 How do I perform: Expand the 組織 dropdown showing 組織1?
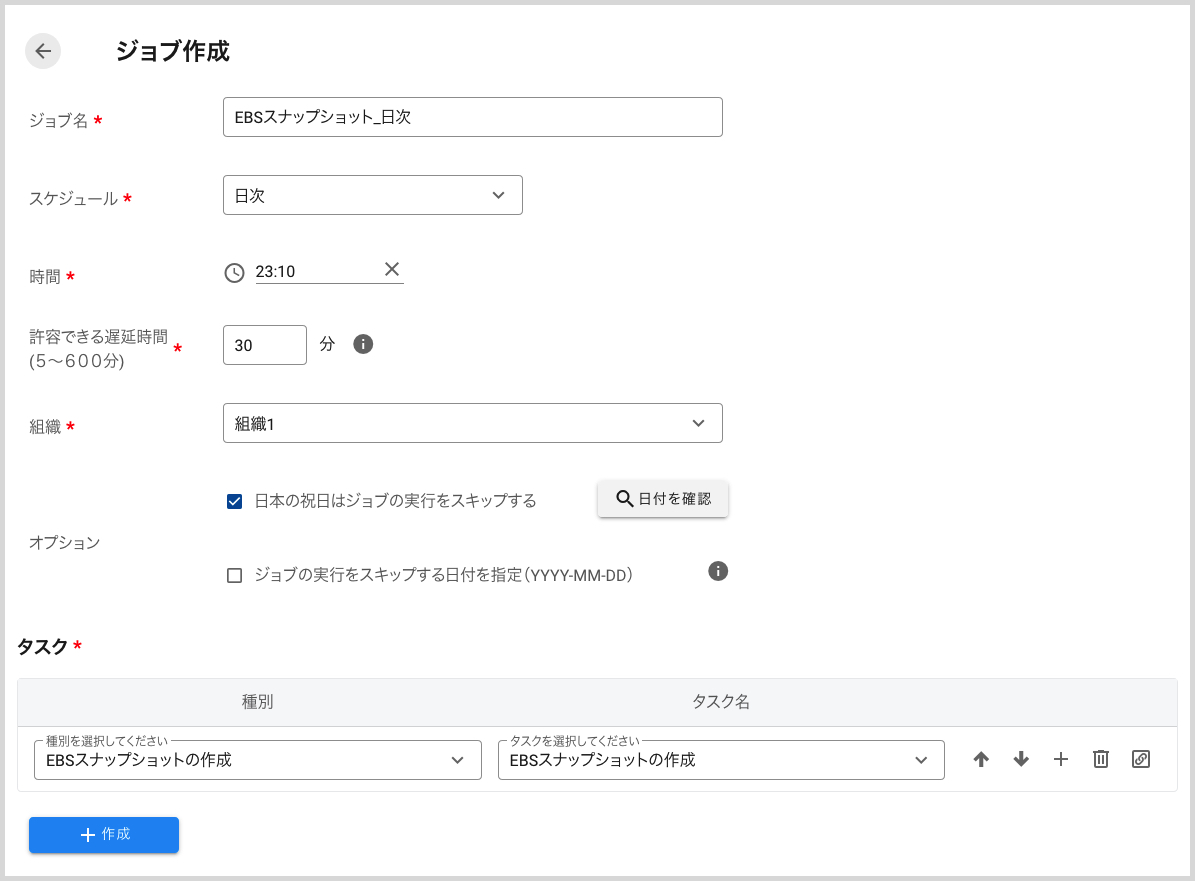472,423
